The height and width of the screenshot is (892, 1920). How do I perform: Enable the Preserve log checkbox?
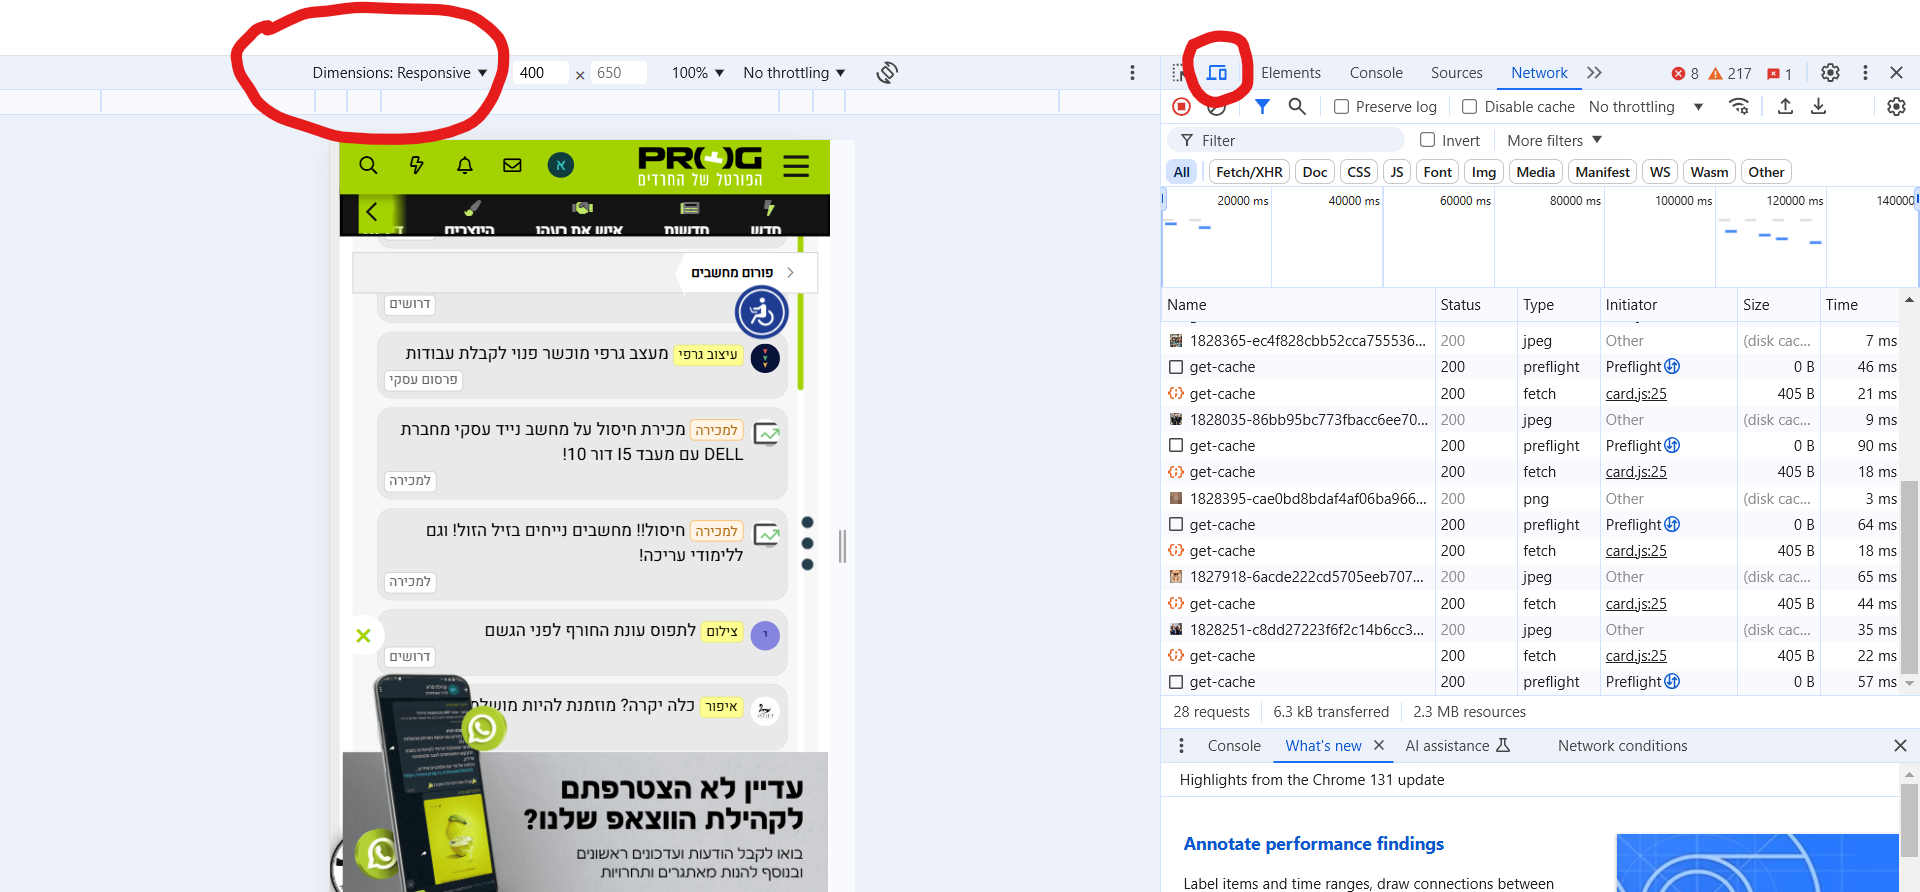pyautogui.click(x=1341, y=107)
